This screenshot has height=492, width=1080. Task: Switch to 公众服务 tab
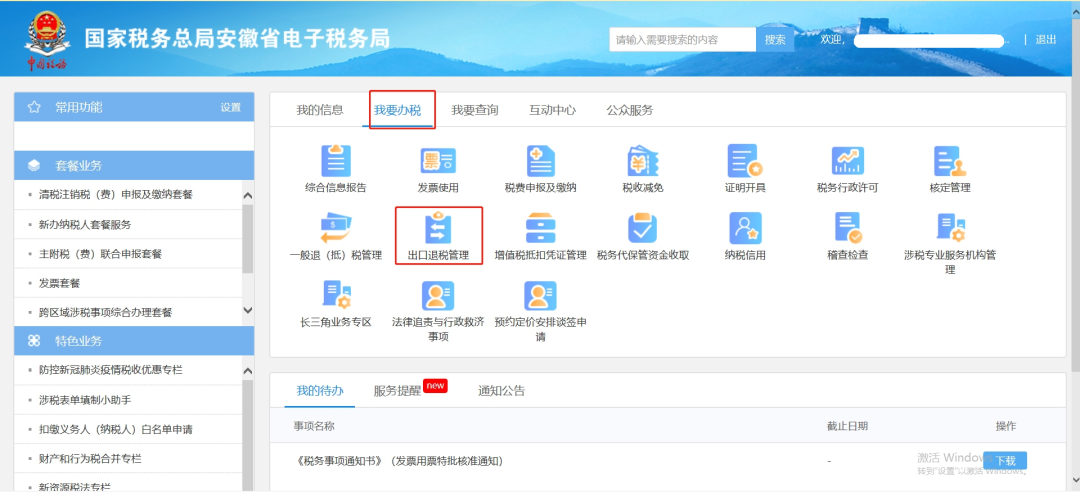(630, 110)
